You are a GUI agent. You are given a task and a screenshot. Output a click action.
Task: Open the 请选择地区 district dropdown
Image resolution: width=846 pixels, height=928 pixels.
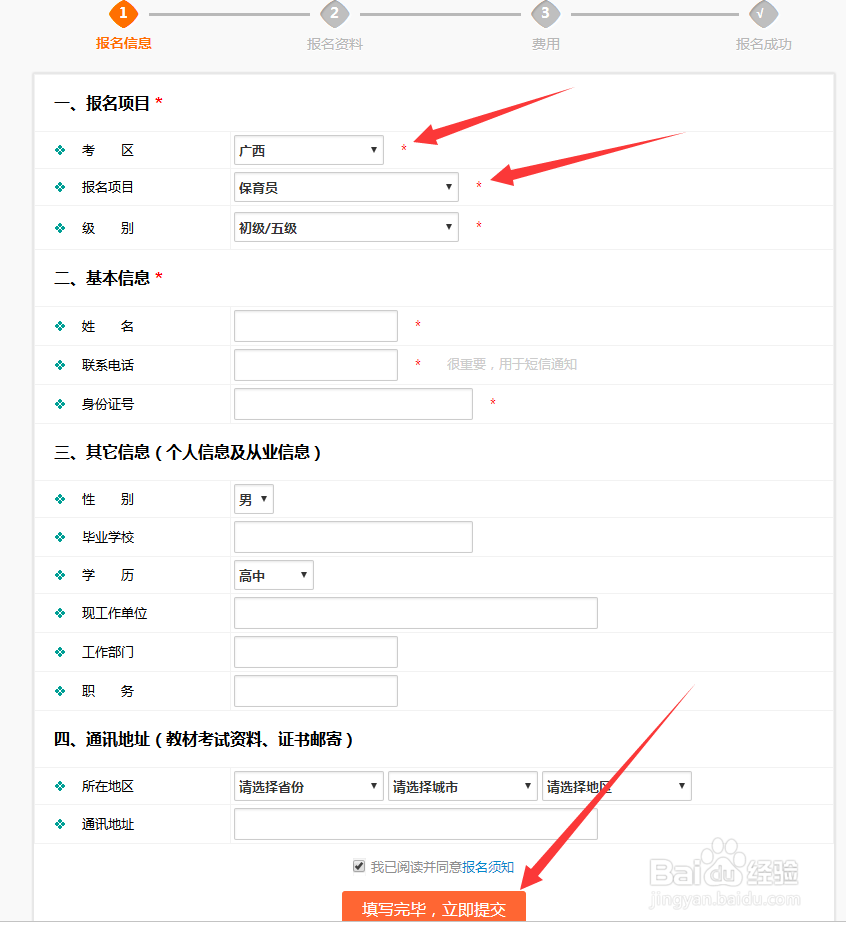pos(615,786)
